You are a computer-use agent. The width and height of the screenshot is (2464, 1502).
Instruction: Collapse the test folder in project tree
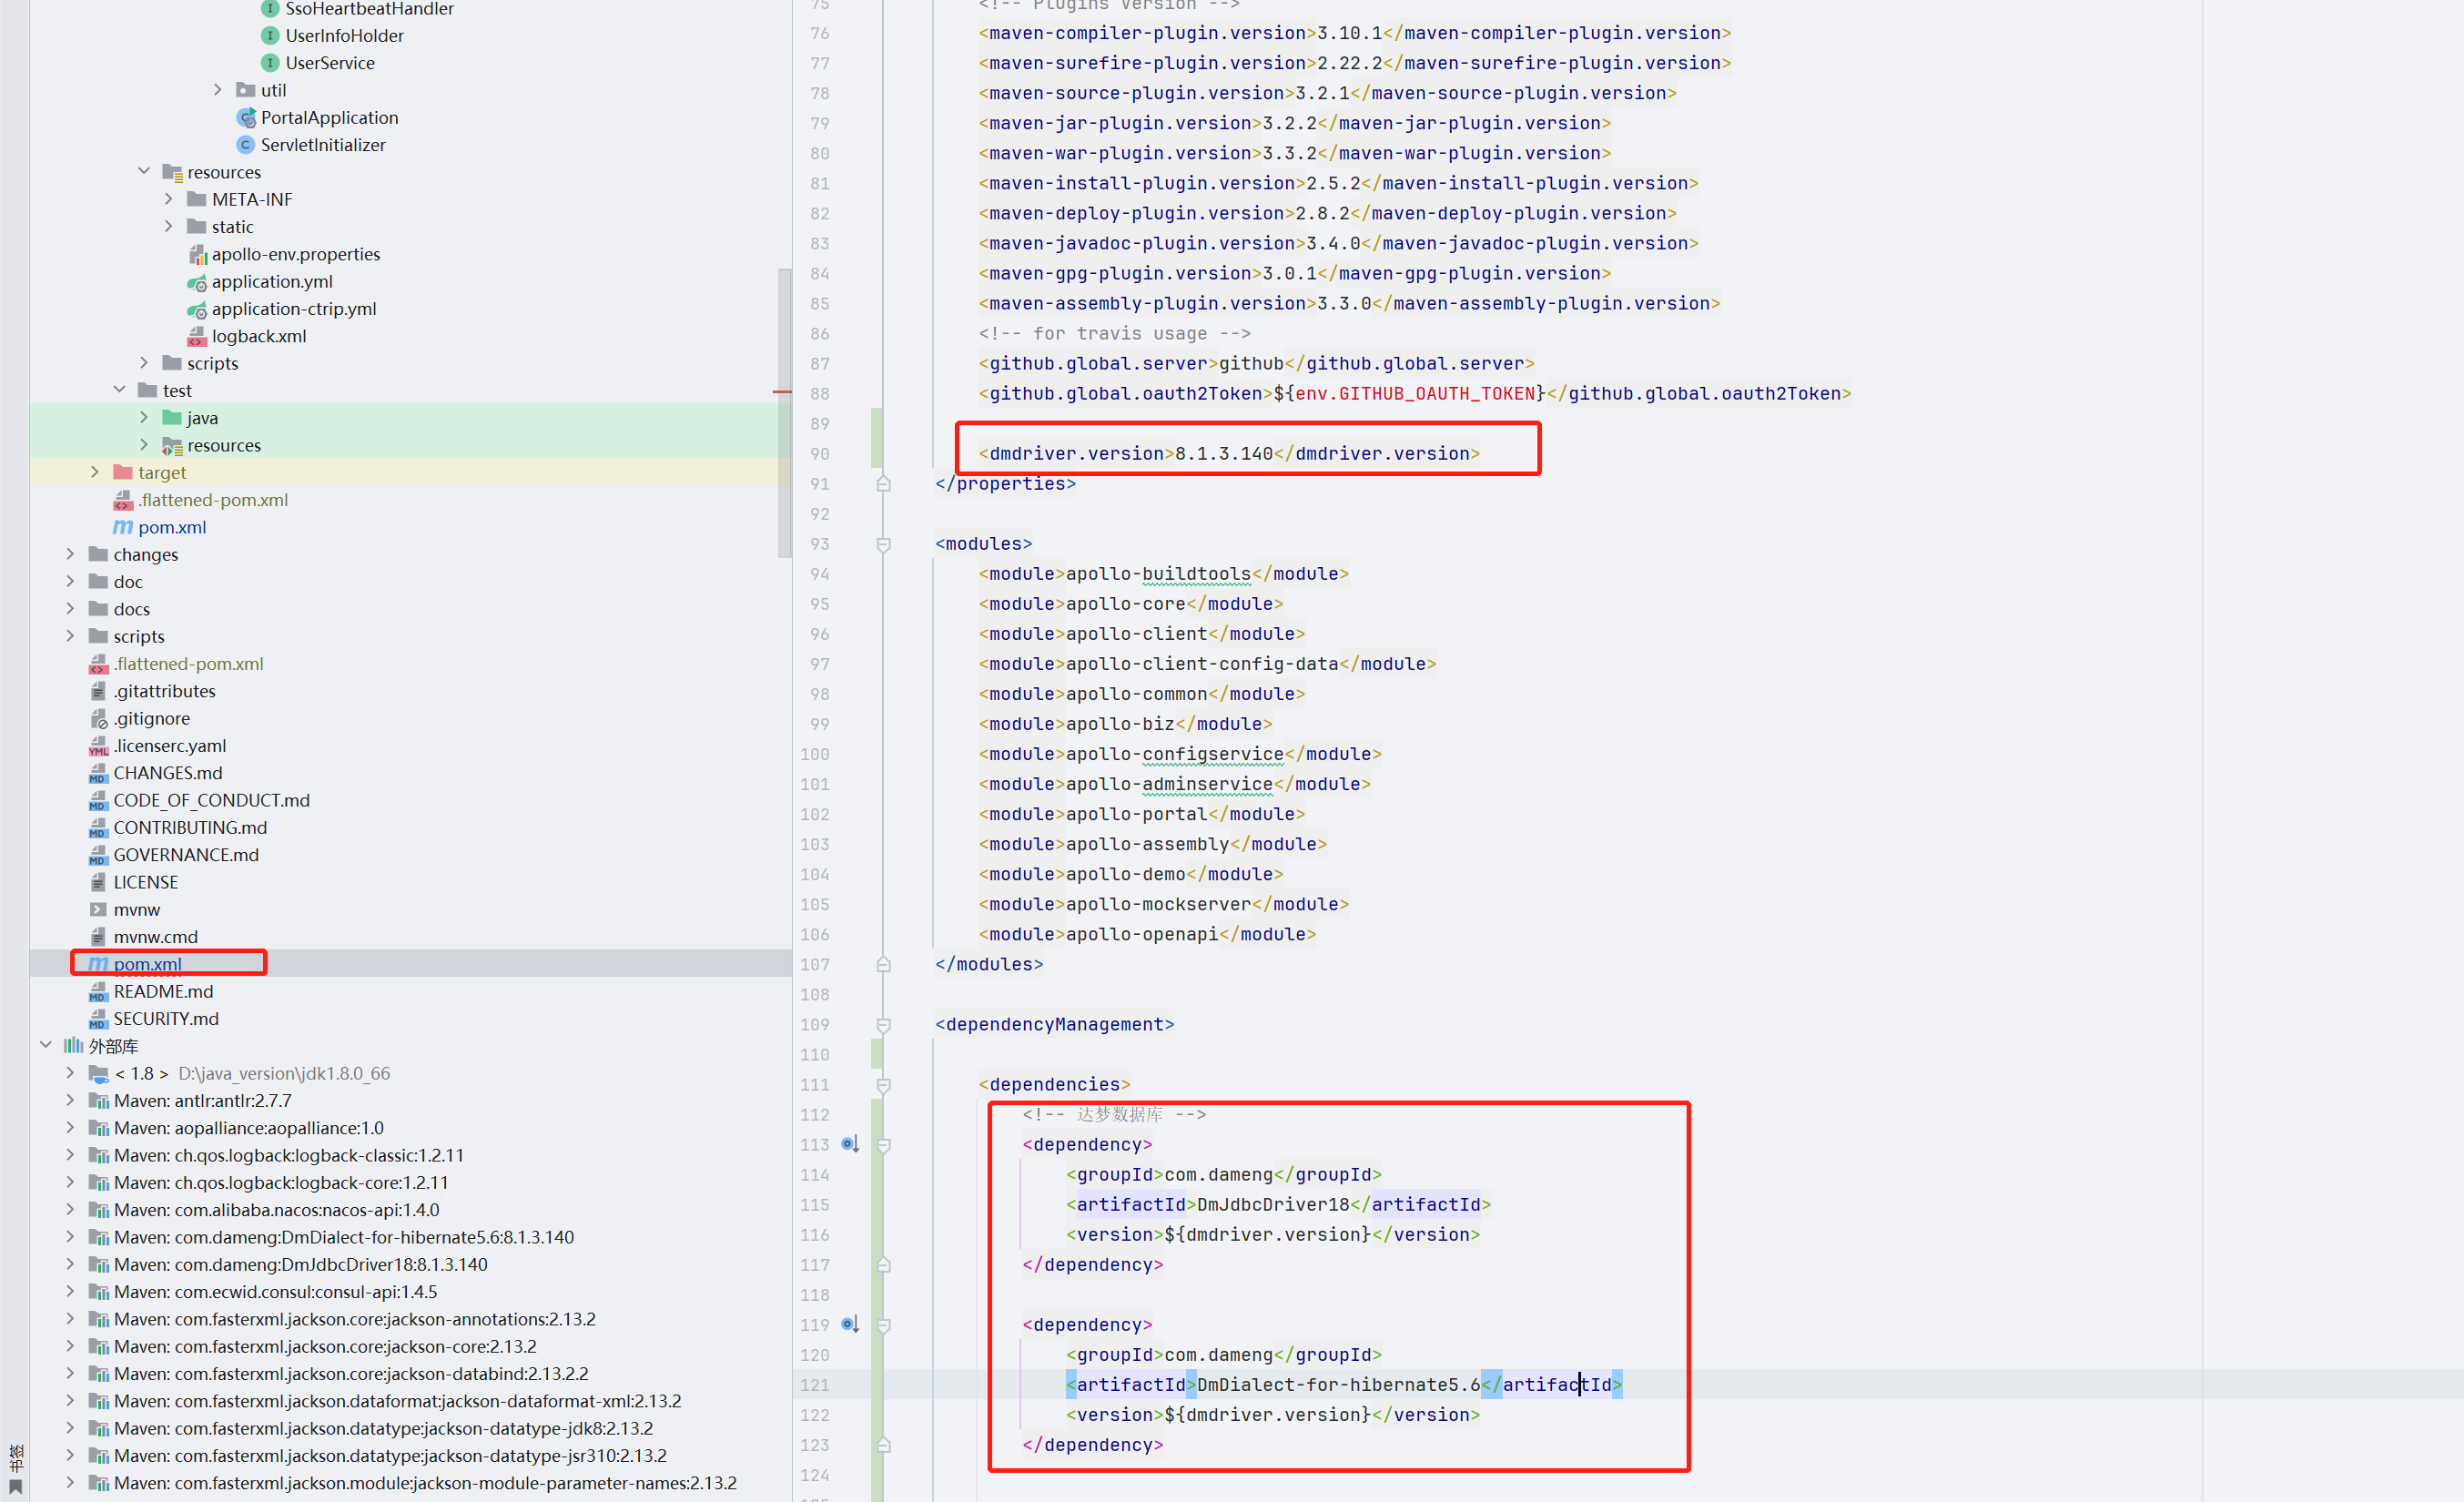pos(120,390)
